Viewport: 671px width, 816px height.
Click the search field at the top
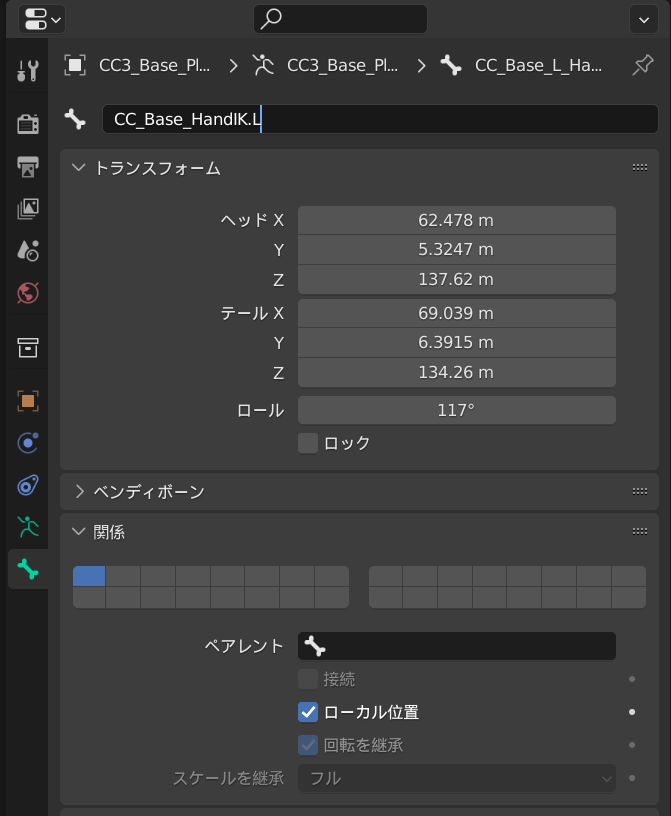(340, 18)
